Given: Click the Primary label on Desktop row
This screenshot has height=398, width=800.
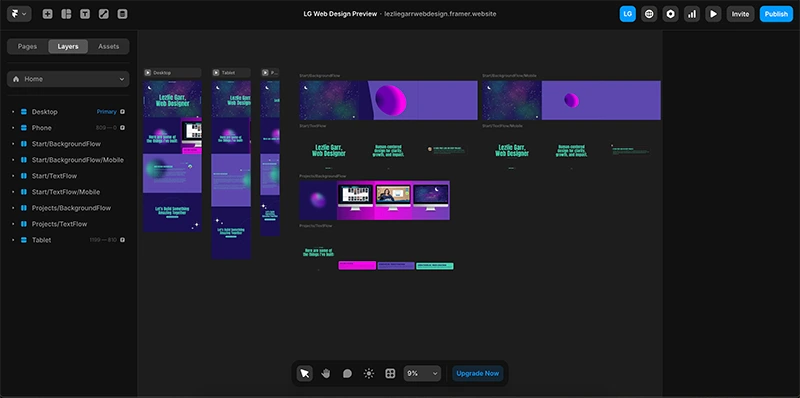Looking at the screenshot, I should click(x=107, y=112).
